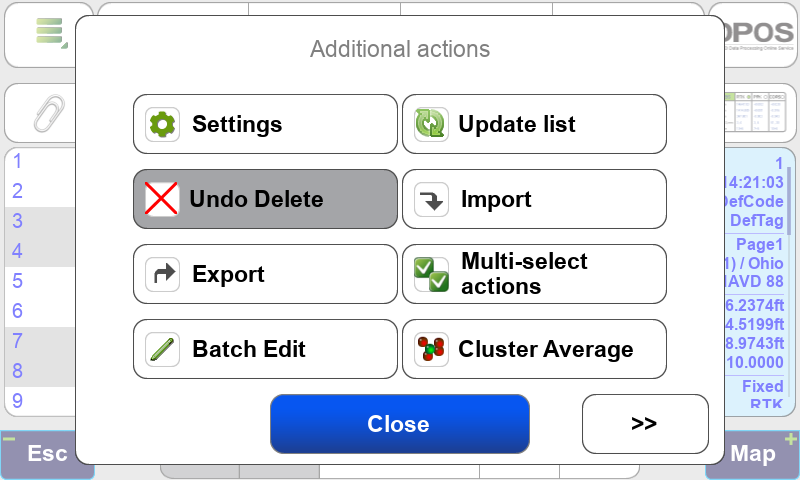Screen dimensions: 800x480
Task: Open Settings via green gear icon
Action: coord(162,124)
